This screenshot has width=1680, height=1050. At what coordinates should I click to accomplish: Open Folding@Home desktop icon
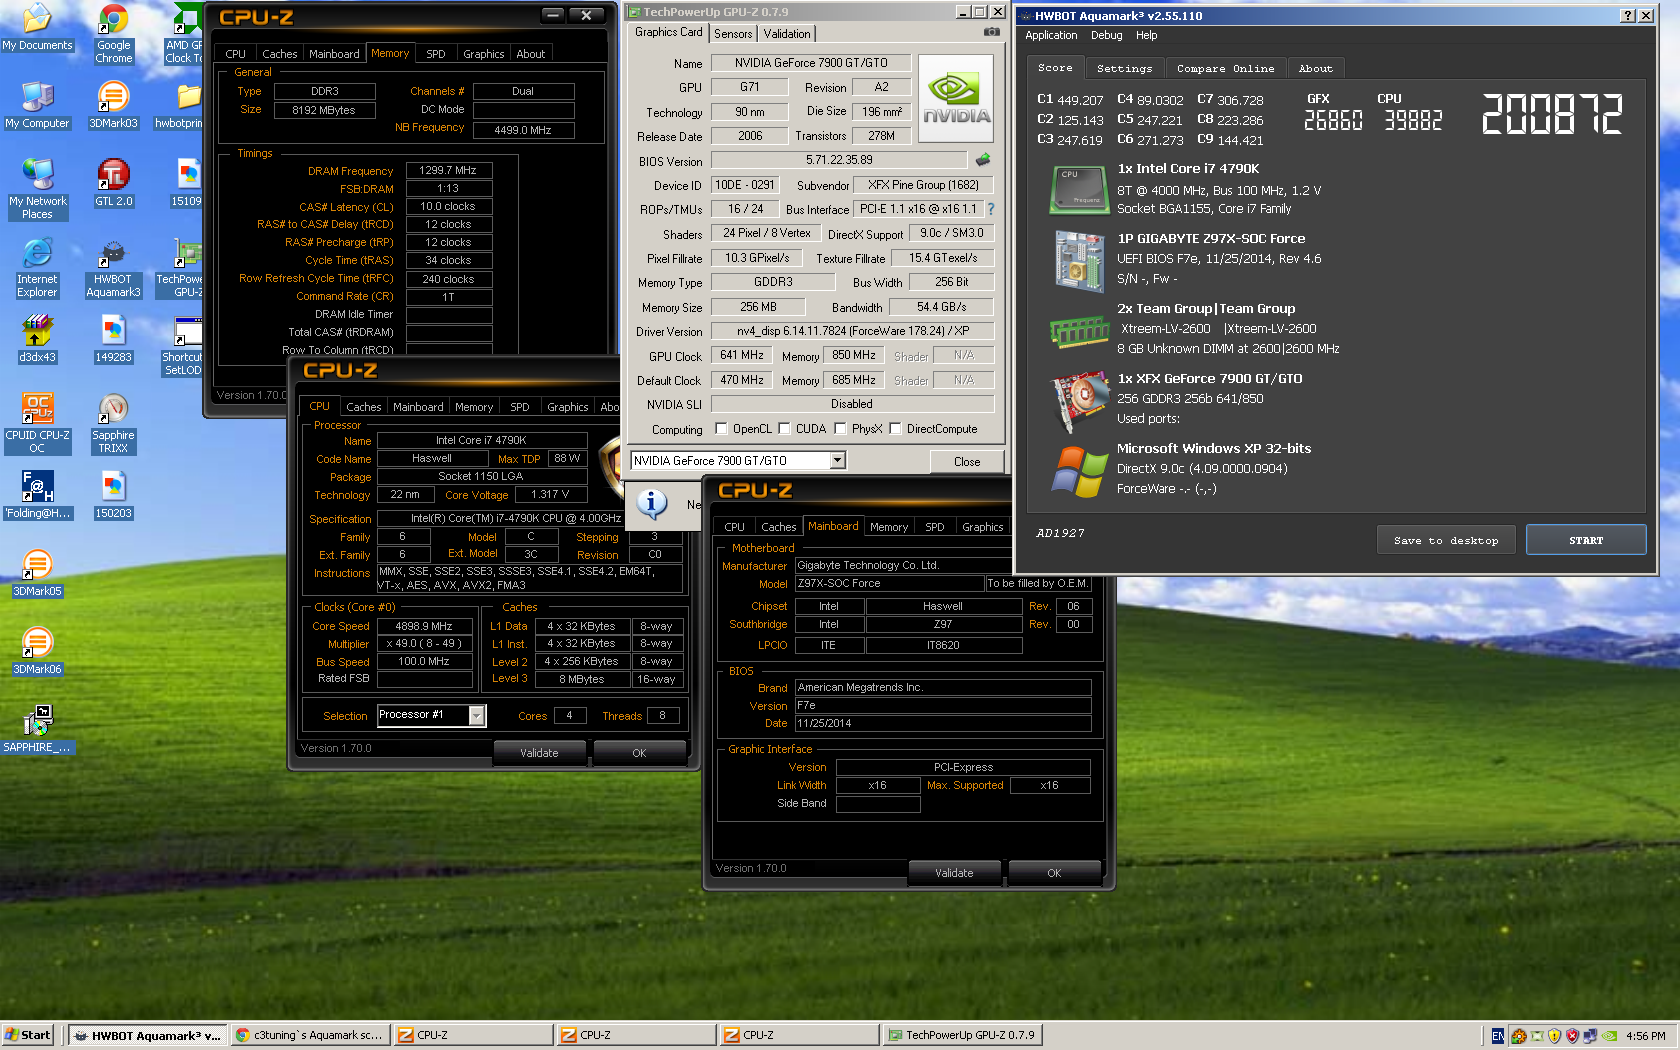pyautogui.click(x=37, y=495)
